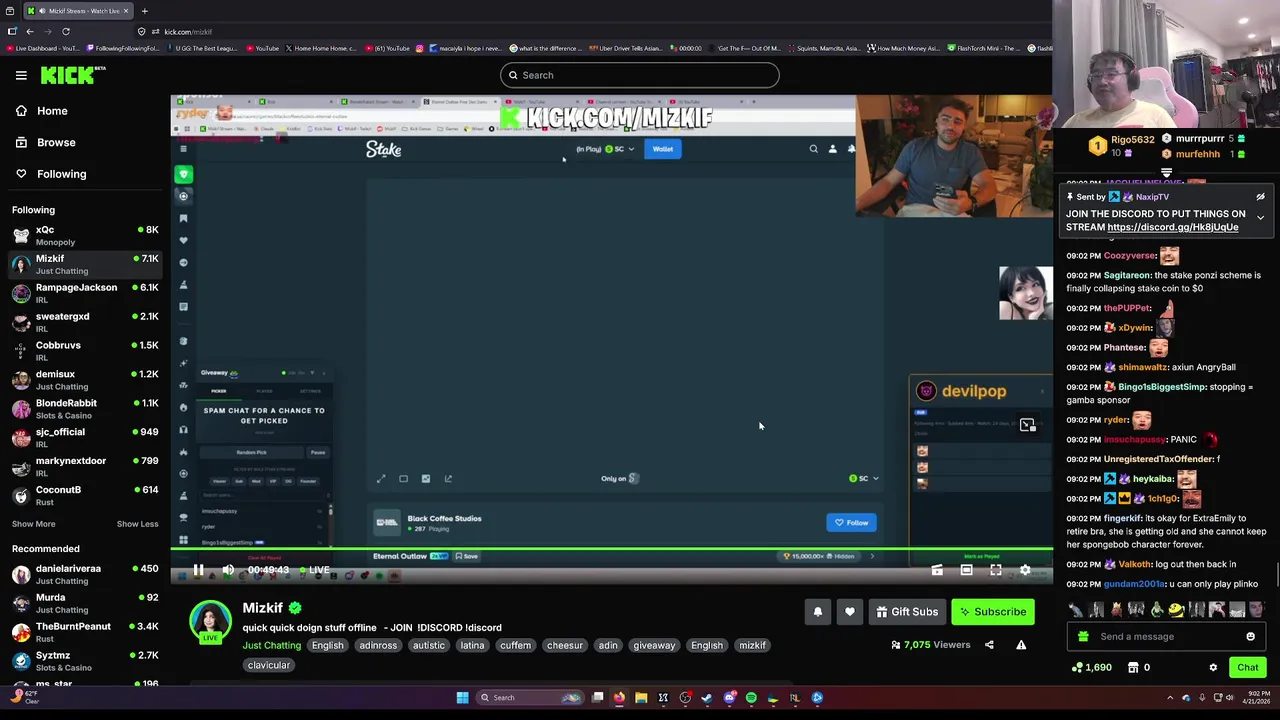Show hidden system tray icons
Viewport: 1280px width, 720px height.
click(x=1170, y=698)
